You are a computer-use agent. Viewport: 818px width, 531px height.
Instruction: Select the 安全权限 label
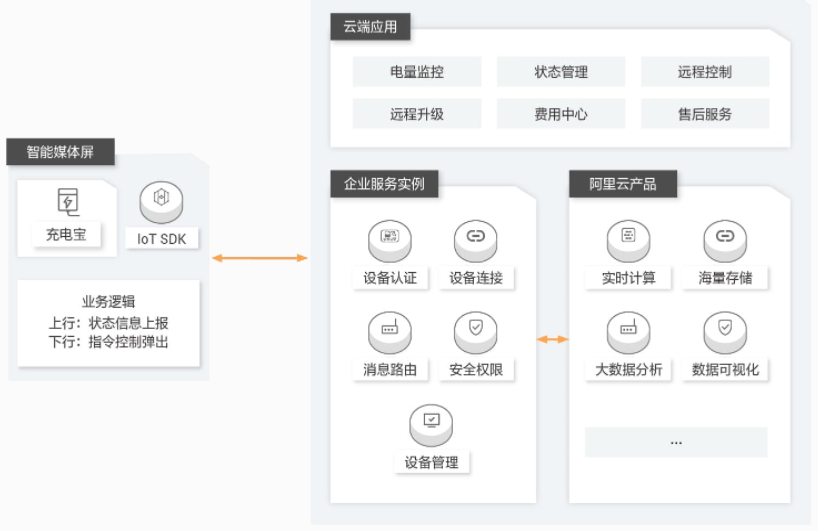[476, 369]
